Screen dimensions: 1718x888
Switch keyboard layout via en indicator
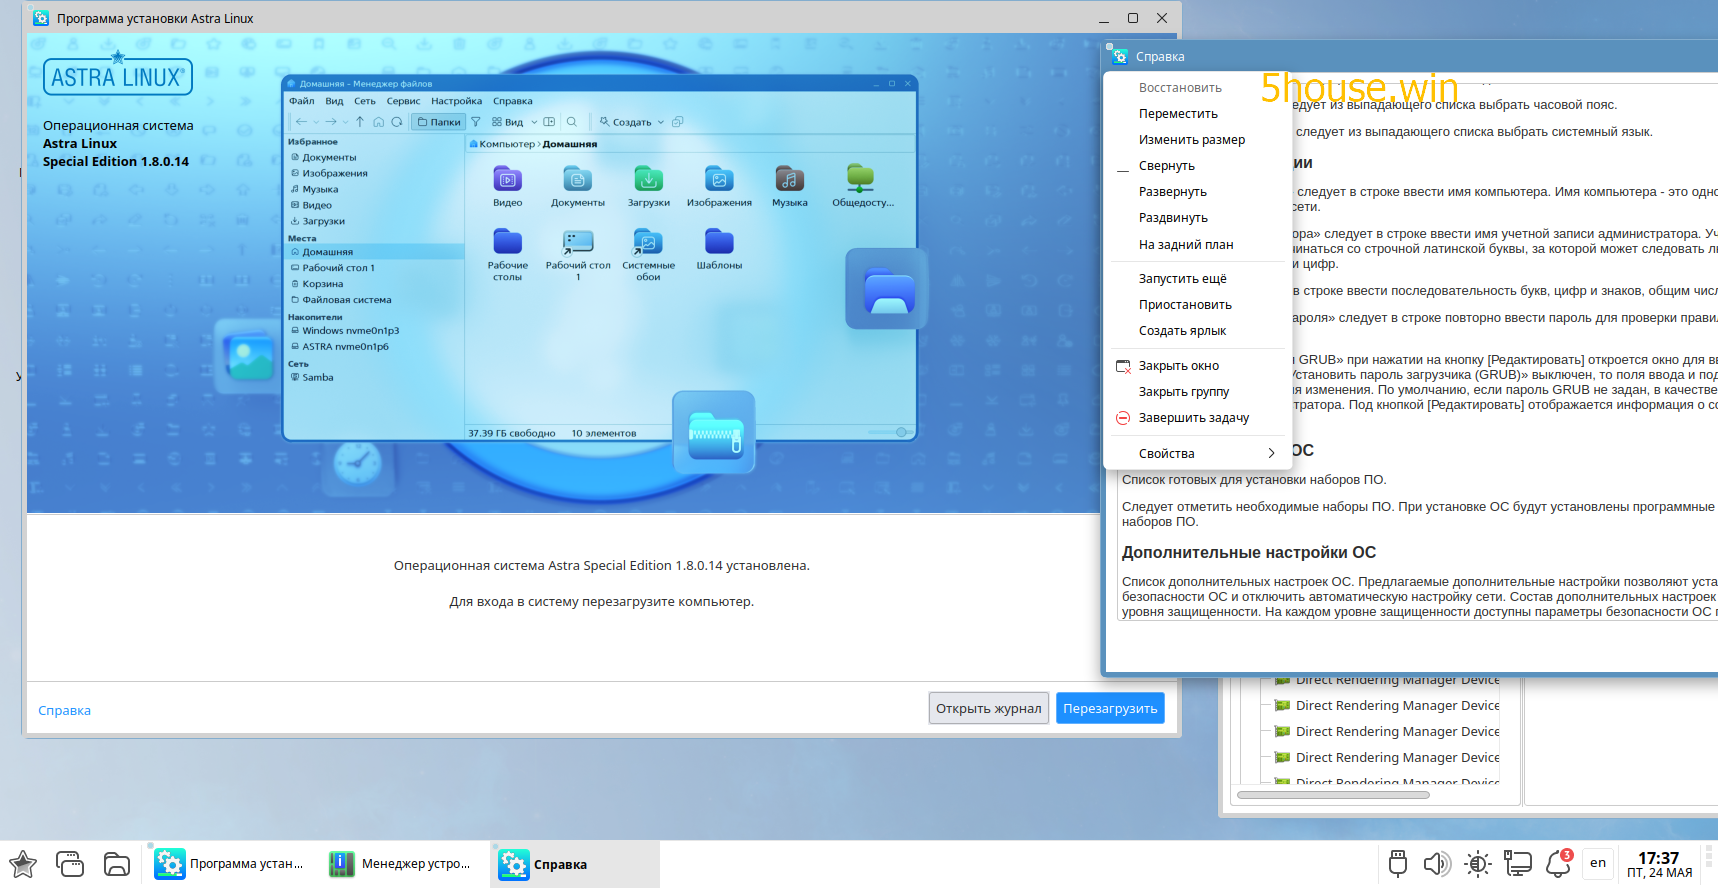(x=1598, y=863)
